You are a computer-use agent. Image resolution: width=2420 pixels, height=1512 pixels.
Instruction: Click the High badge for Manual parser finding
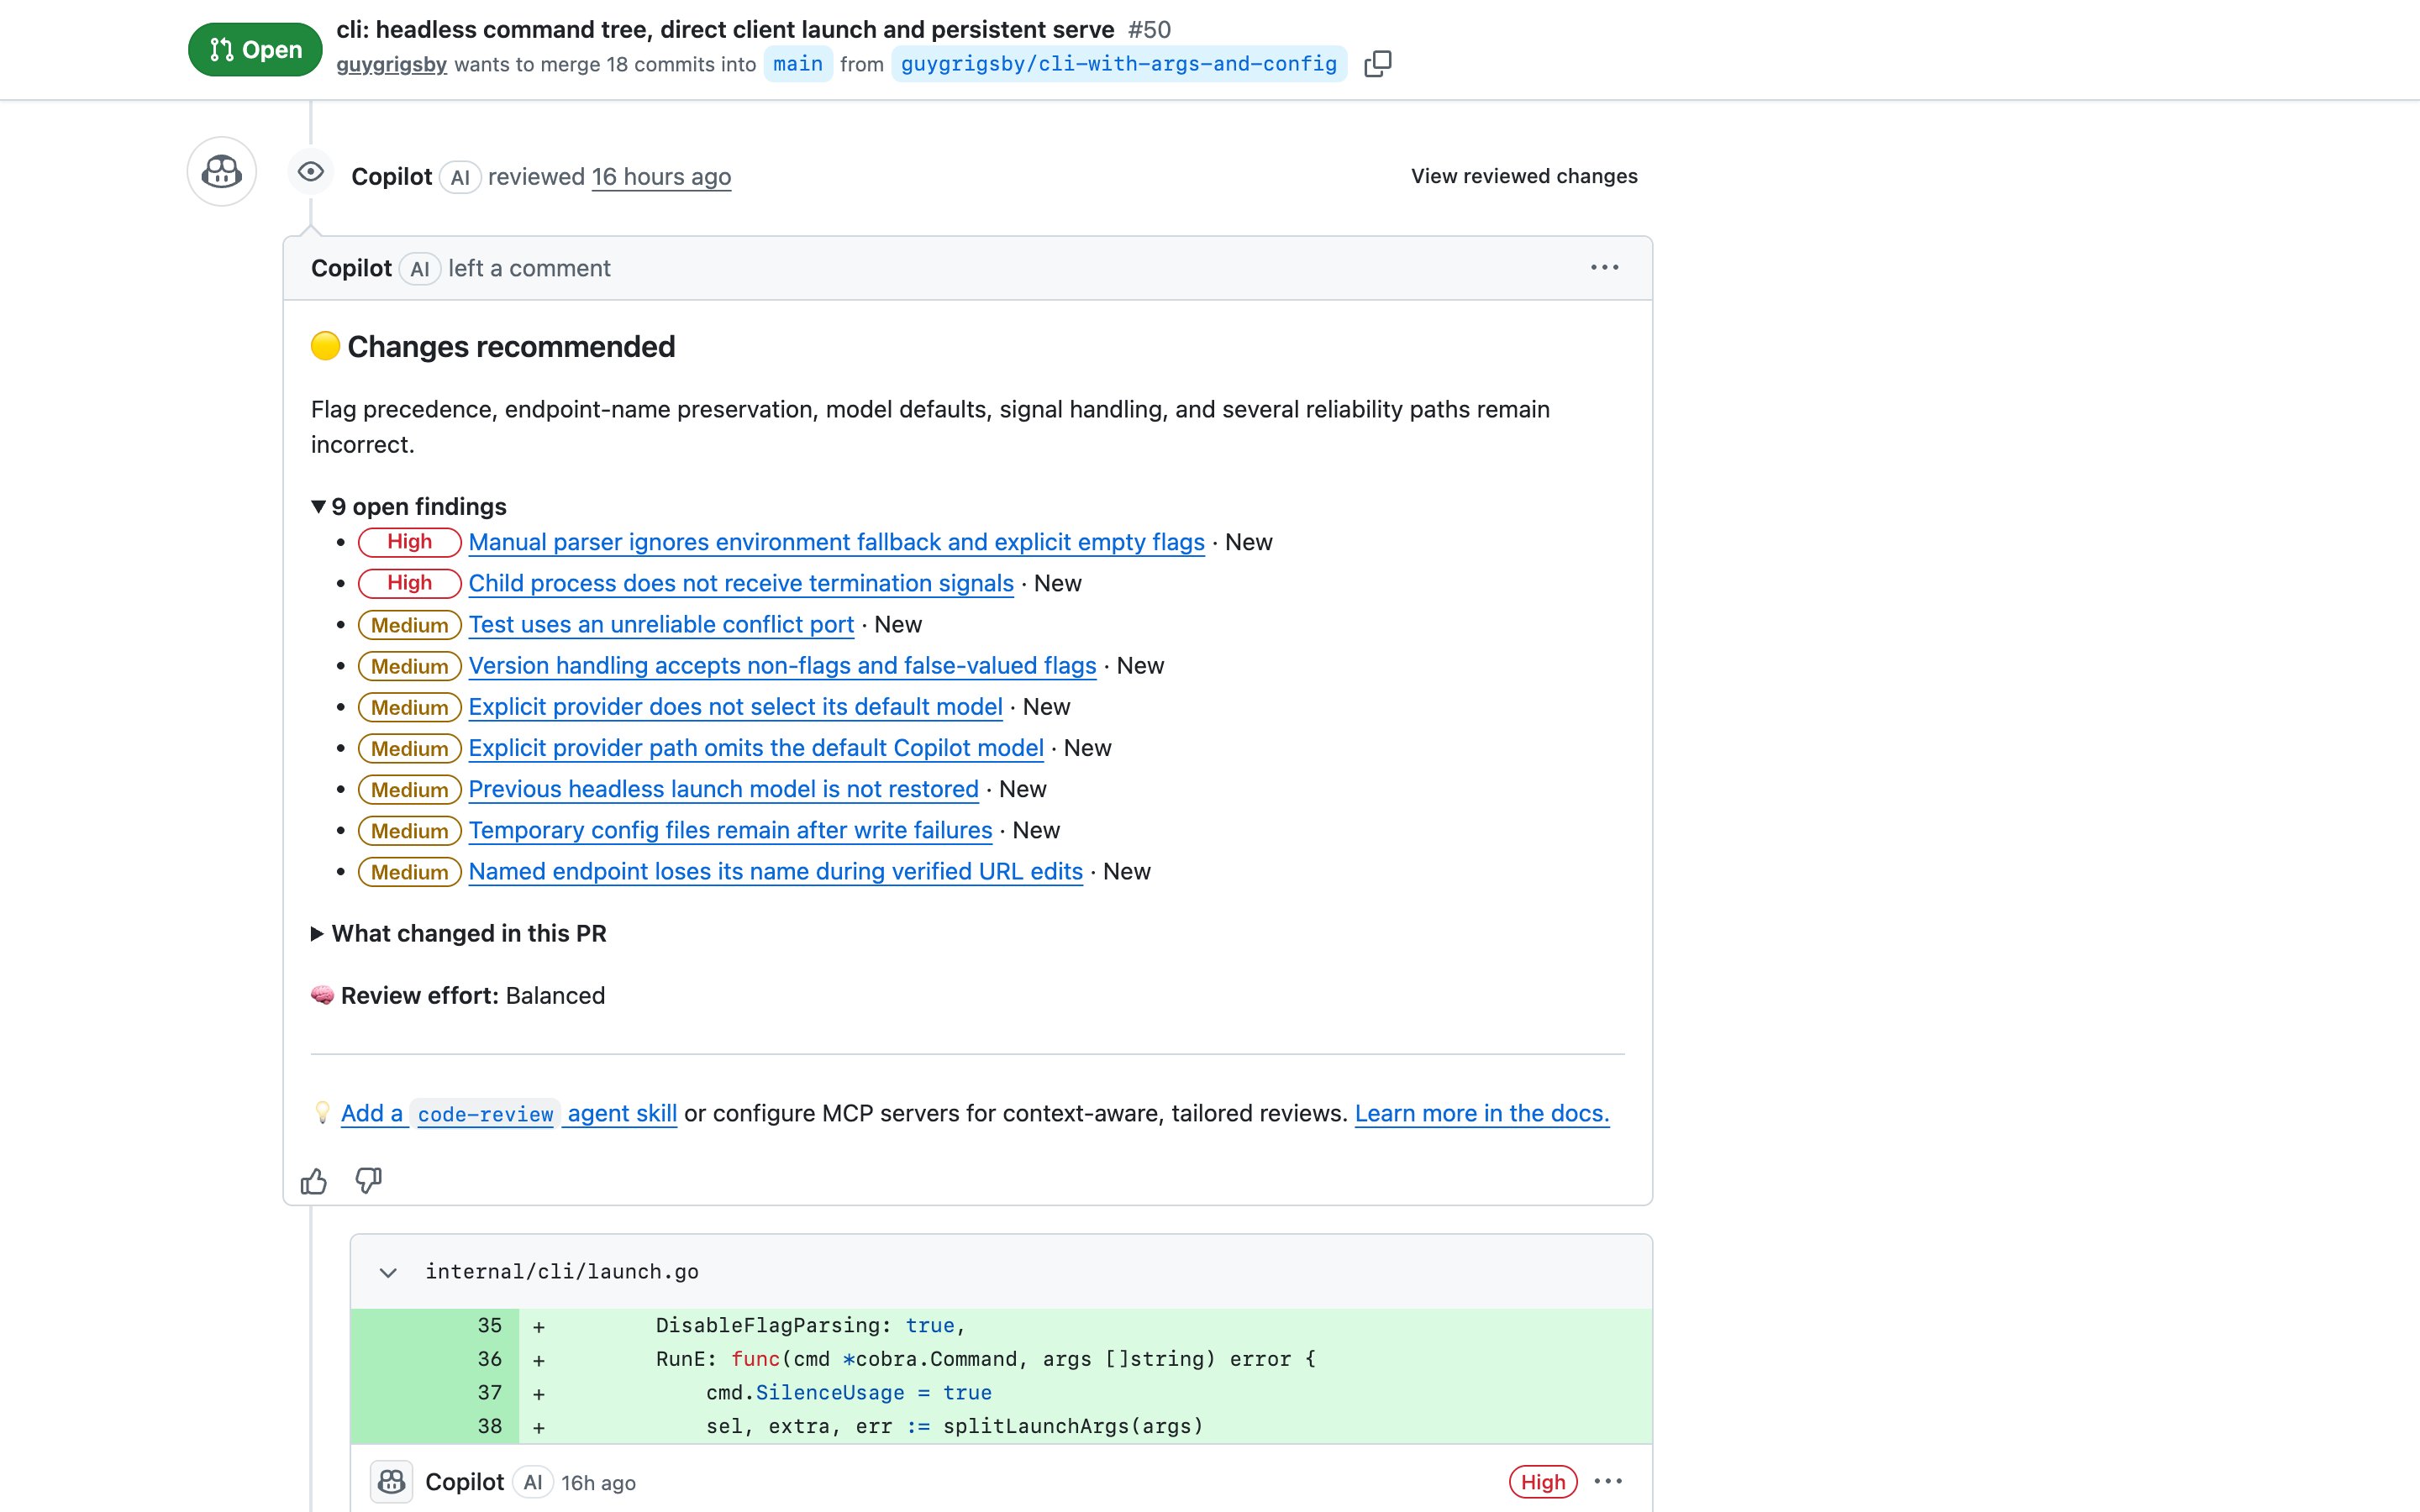pos(410,542)
